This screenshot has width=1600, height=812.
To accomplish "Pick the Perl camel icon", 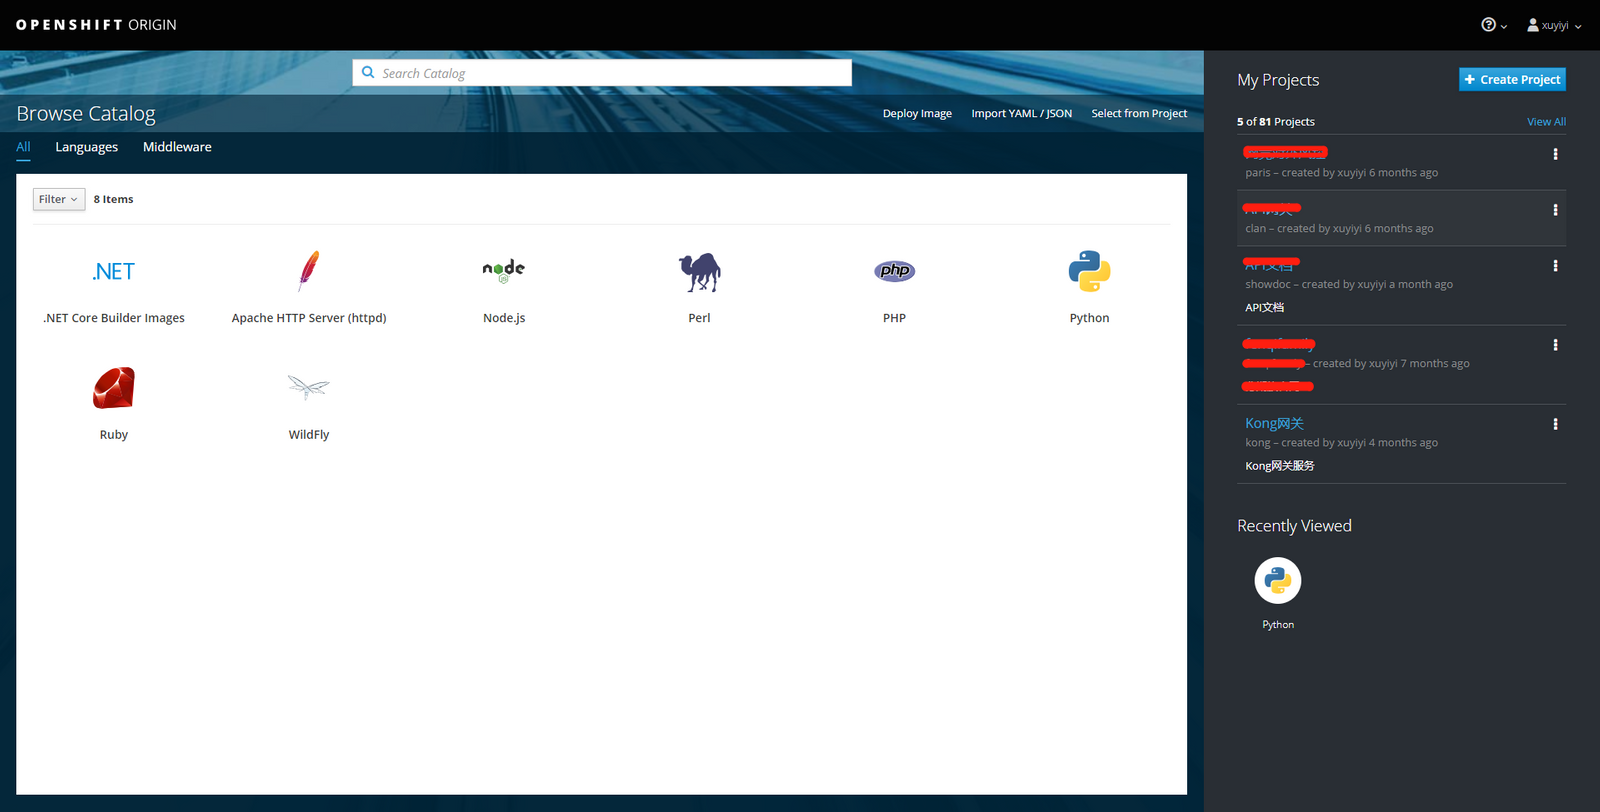I will (x=699, y=271).
